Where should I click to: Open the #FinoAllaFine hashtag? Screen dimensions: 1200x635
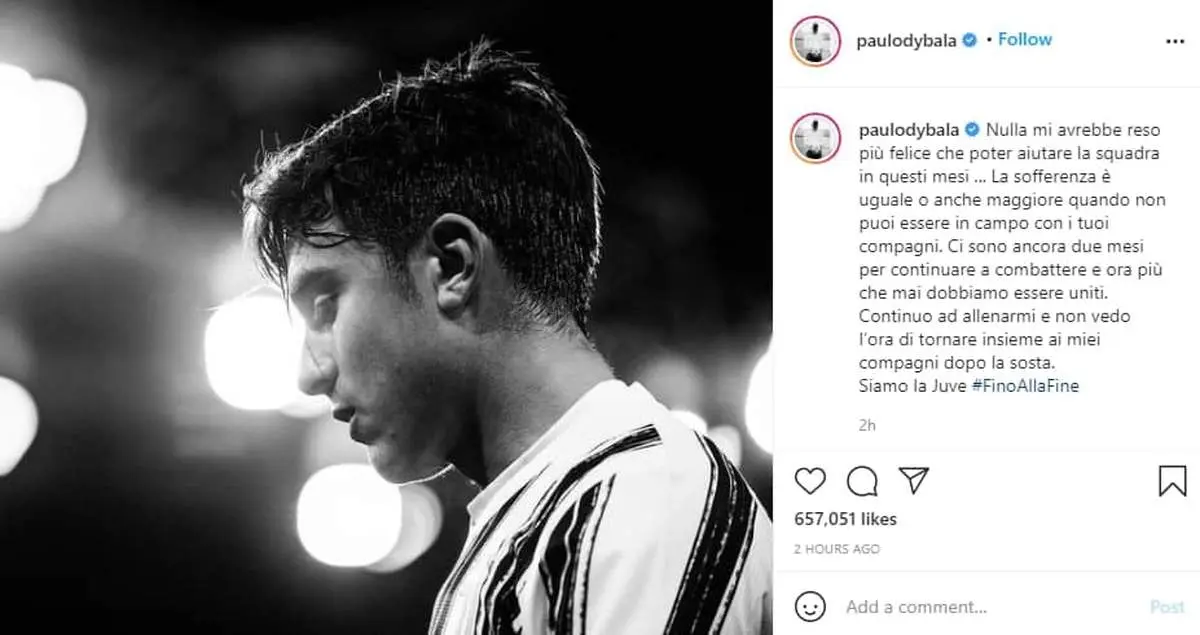pos(1025,386)
